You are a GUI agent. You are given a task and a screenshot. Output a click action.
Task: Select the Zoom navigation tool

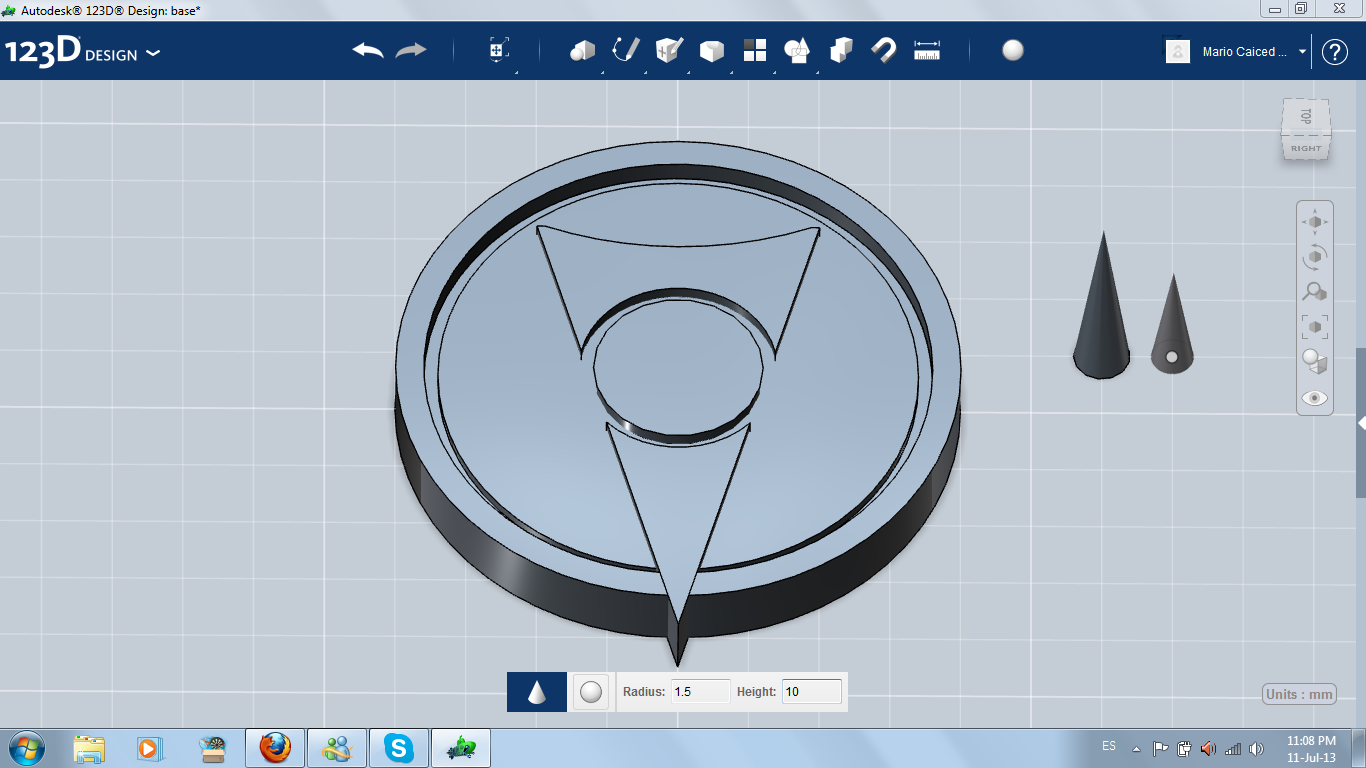[1315, 291]
